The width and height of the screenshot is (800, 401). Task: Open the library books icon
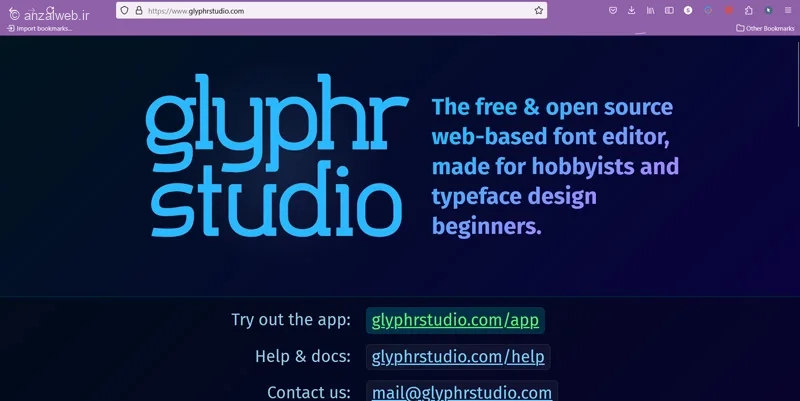[651, 10]
